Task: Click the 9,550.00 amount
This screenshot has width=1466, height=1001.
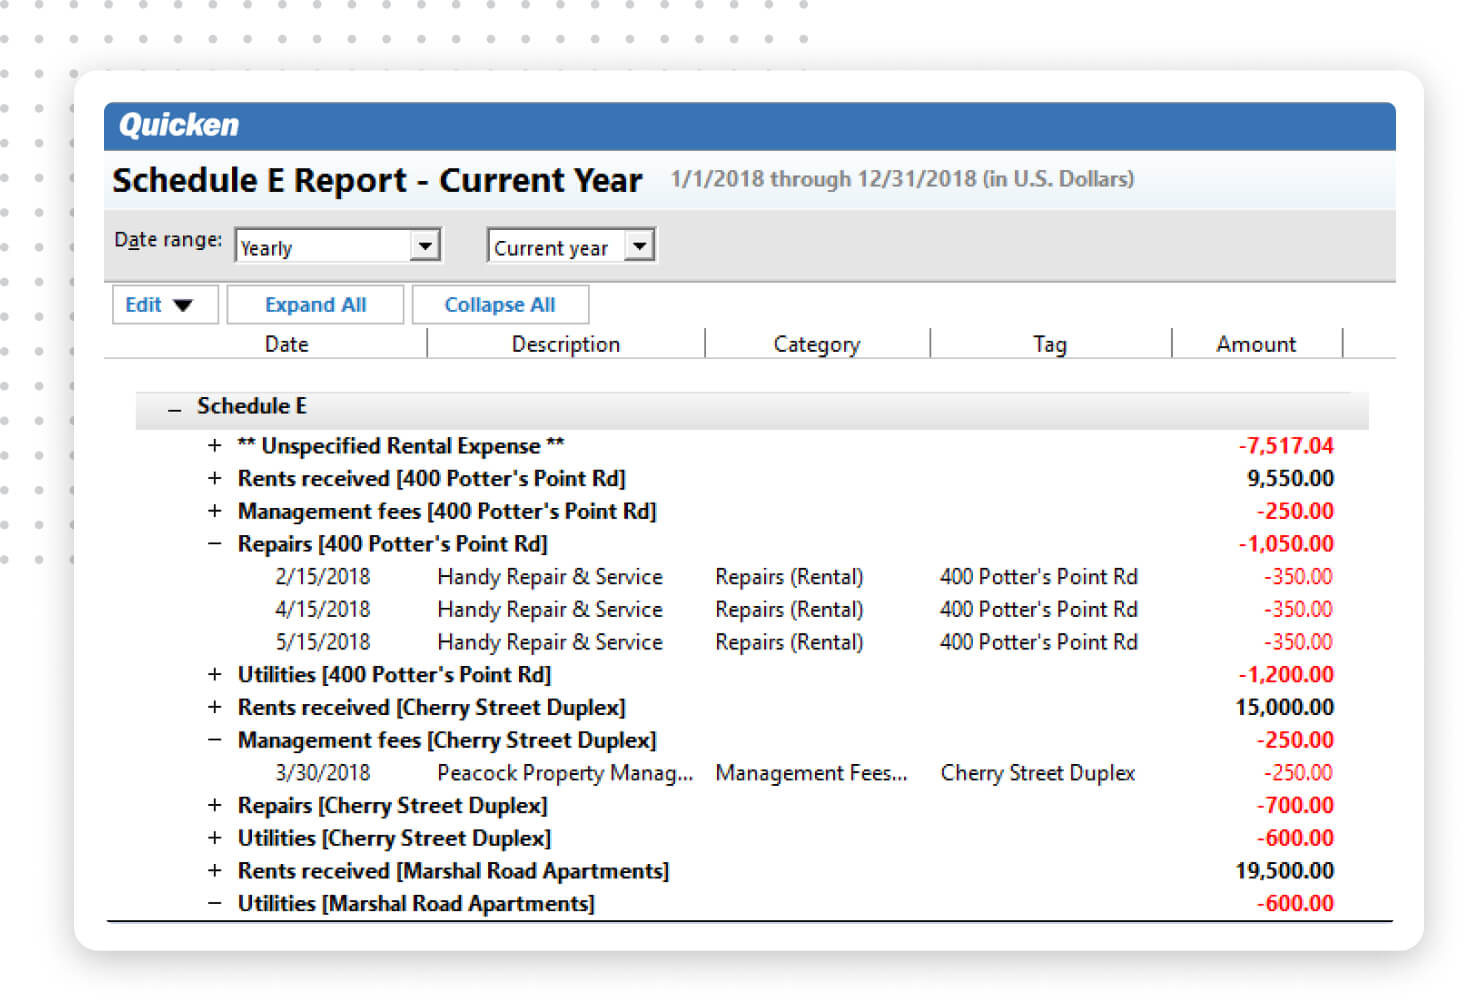Action: pyautogui.click(x=1290, y=479)
